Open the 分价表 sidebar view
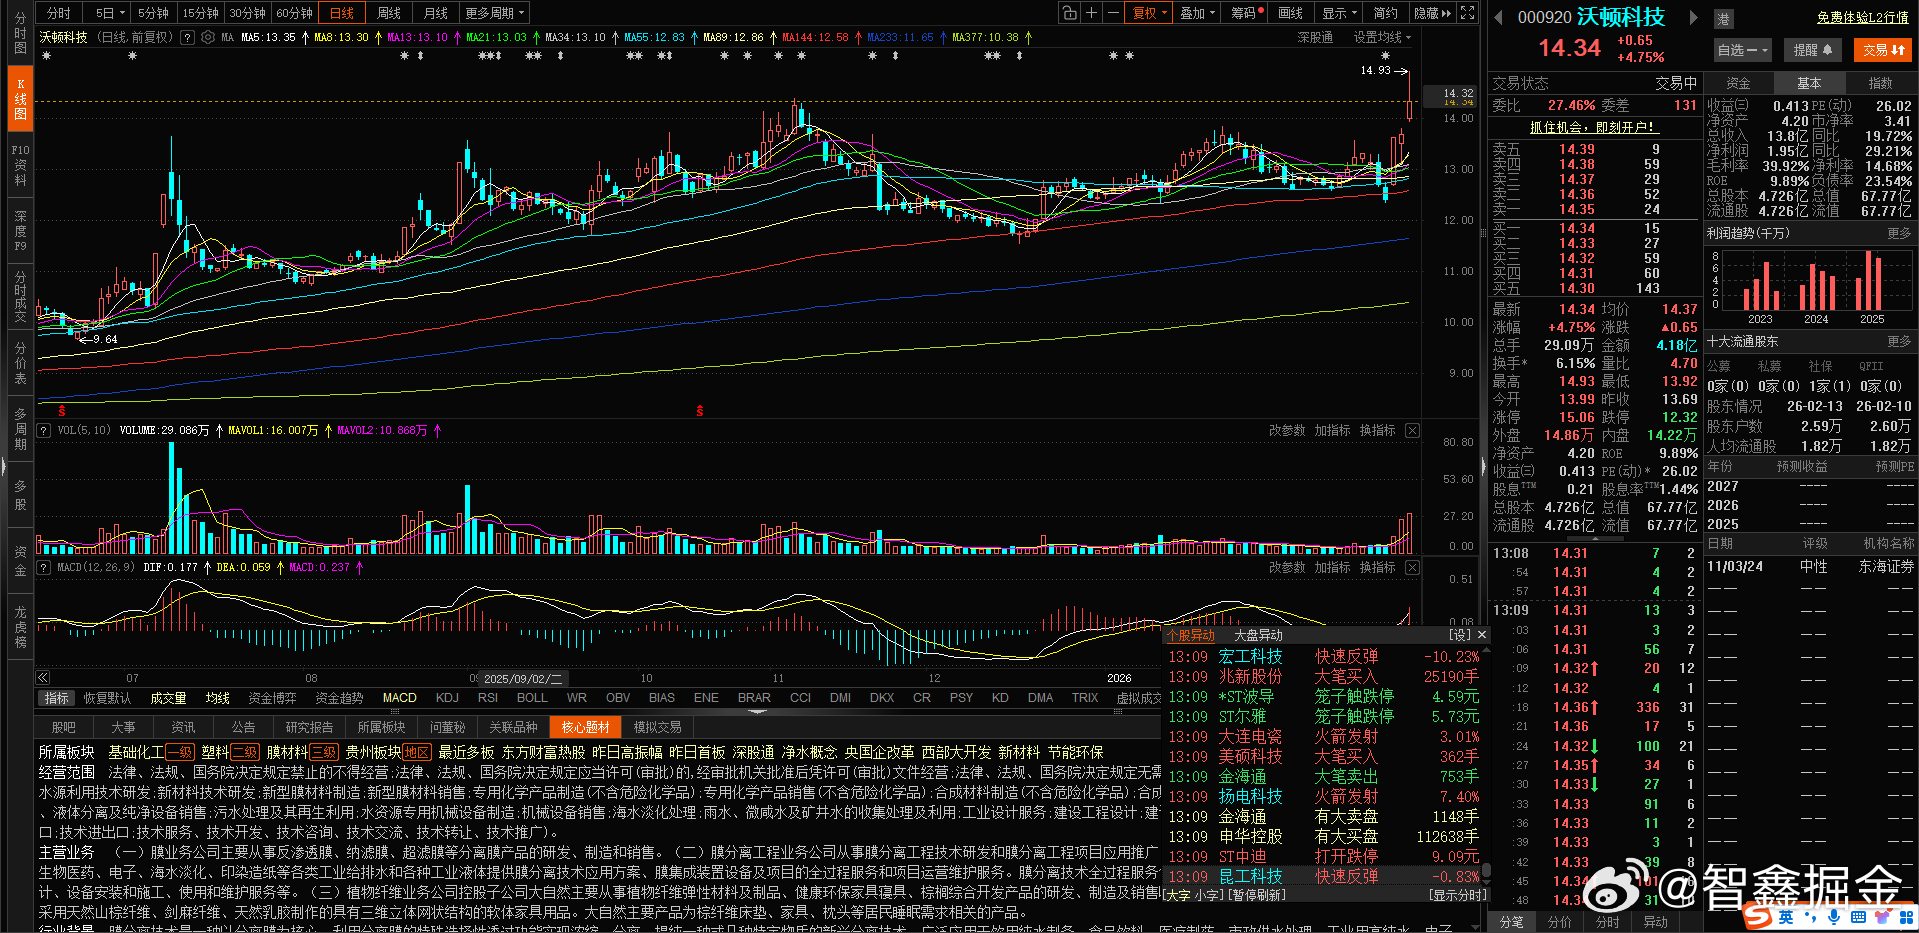Screen dimensions: 1919x933 click(20, 363)
